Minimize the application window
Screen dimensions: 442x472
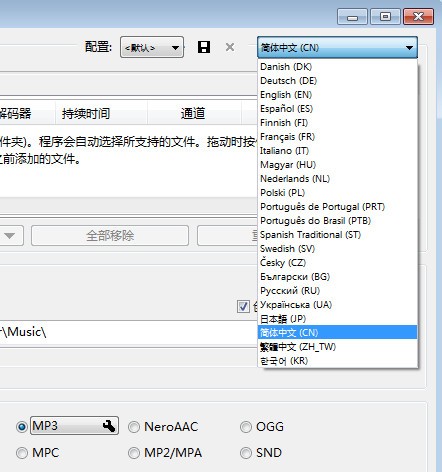pos(352,17)
